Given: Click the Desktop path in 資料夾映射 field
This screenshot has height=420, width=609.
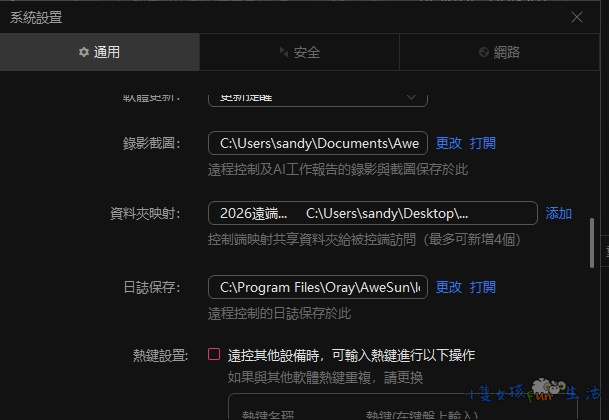Looking at the screenshot, I should [x=386, y=213].
